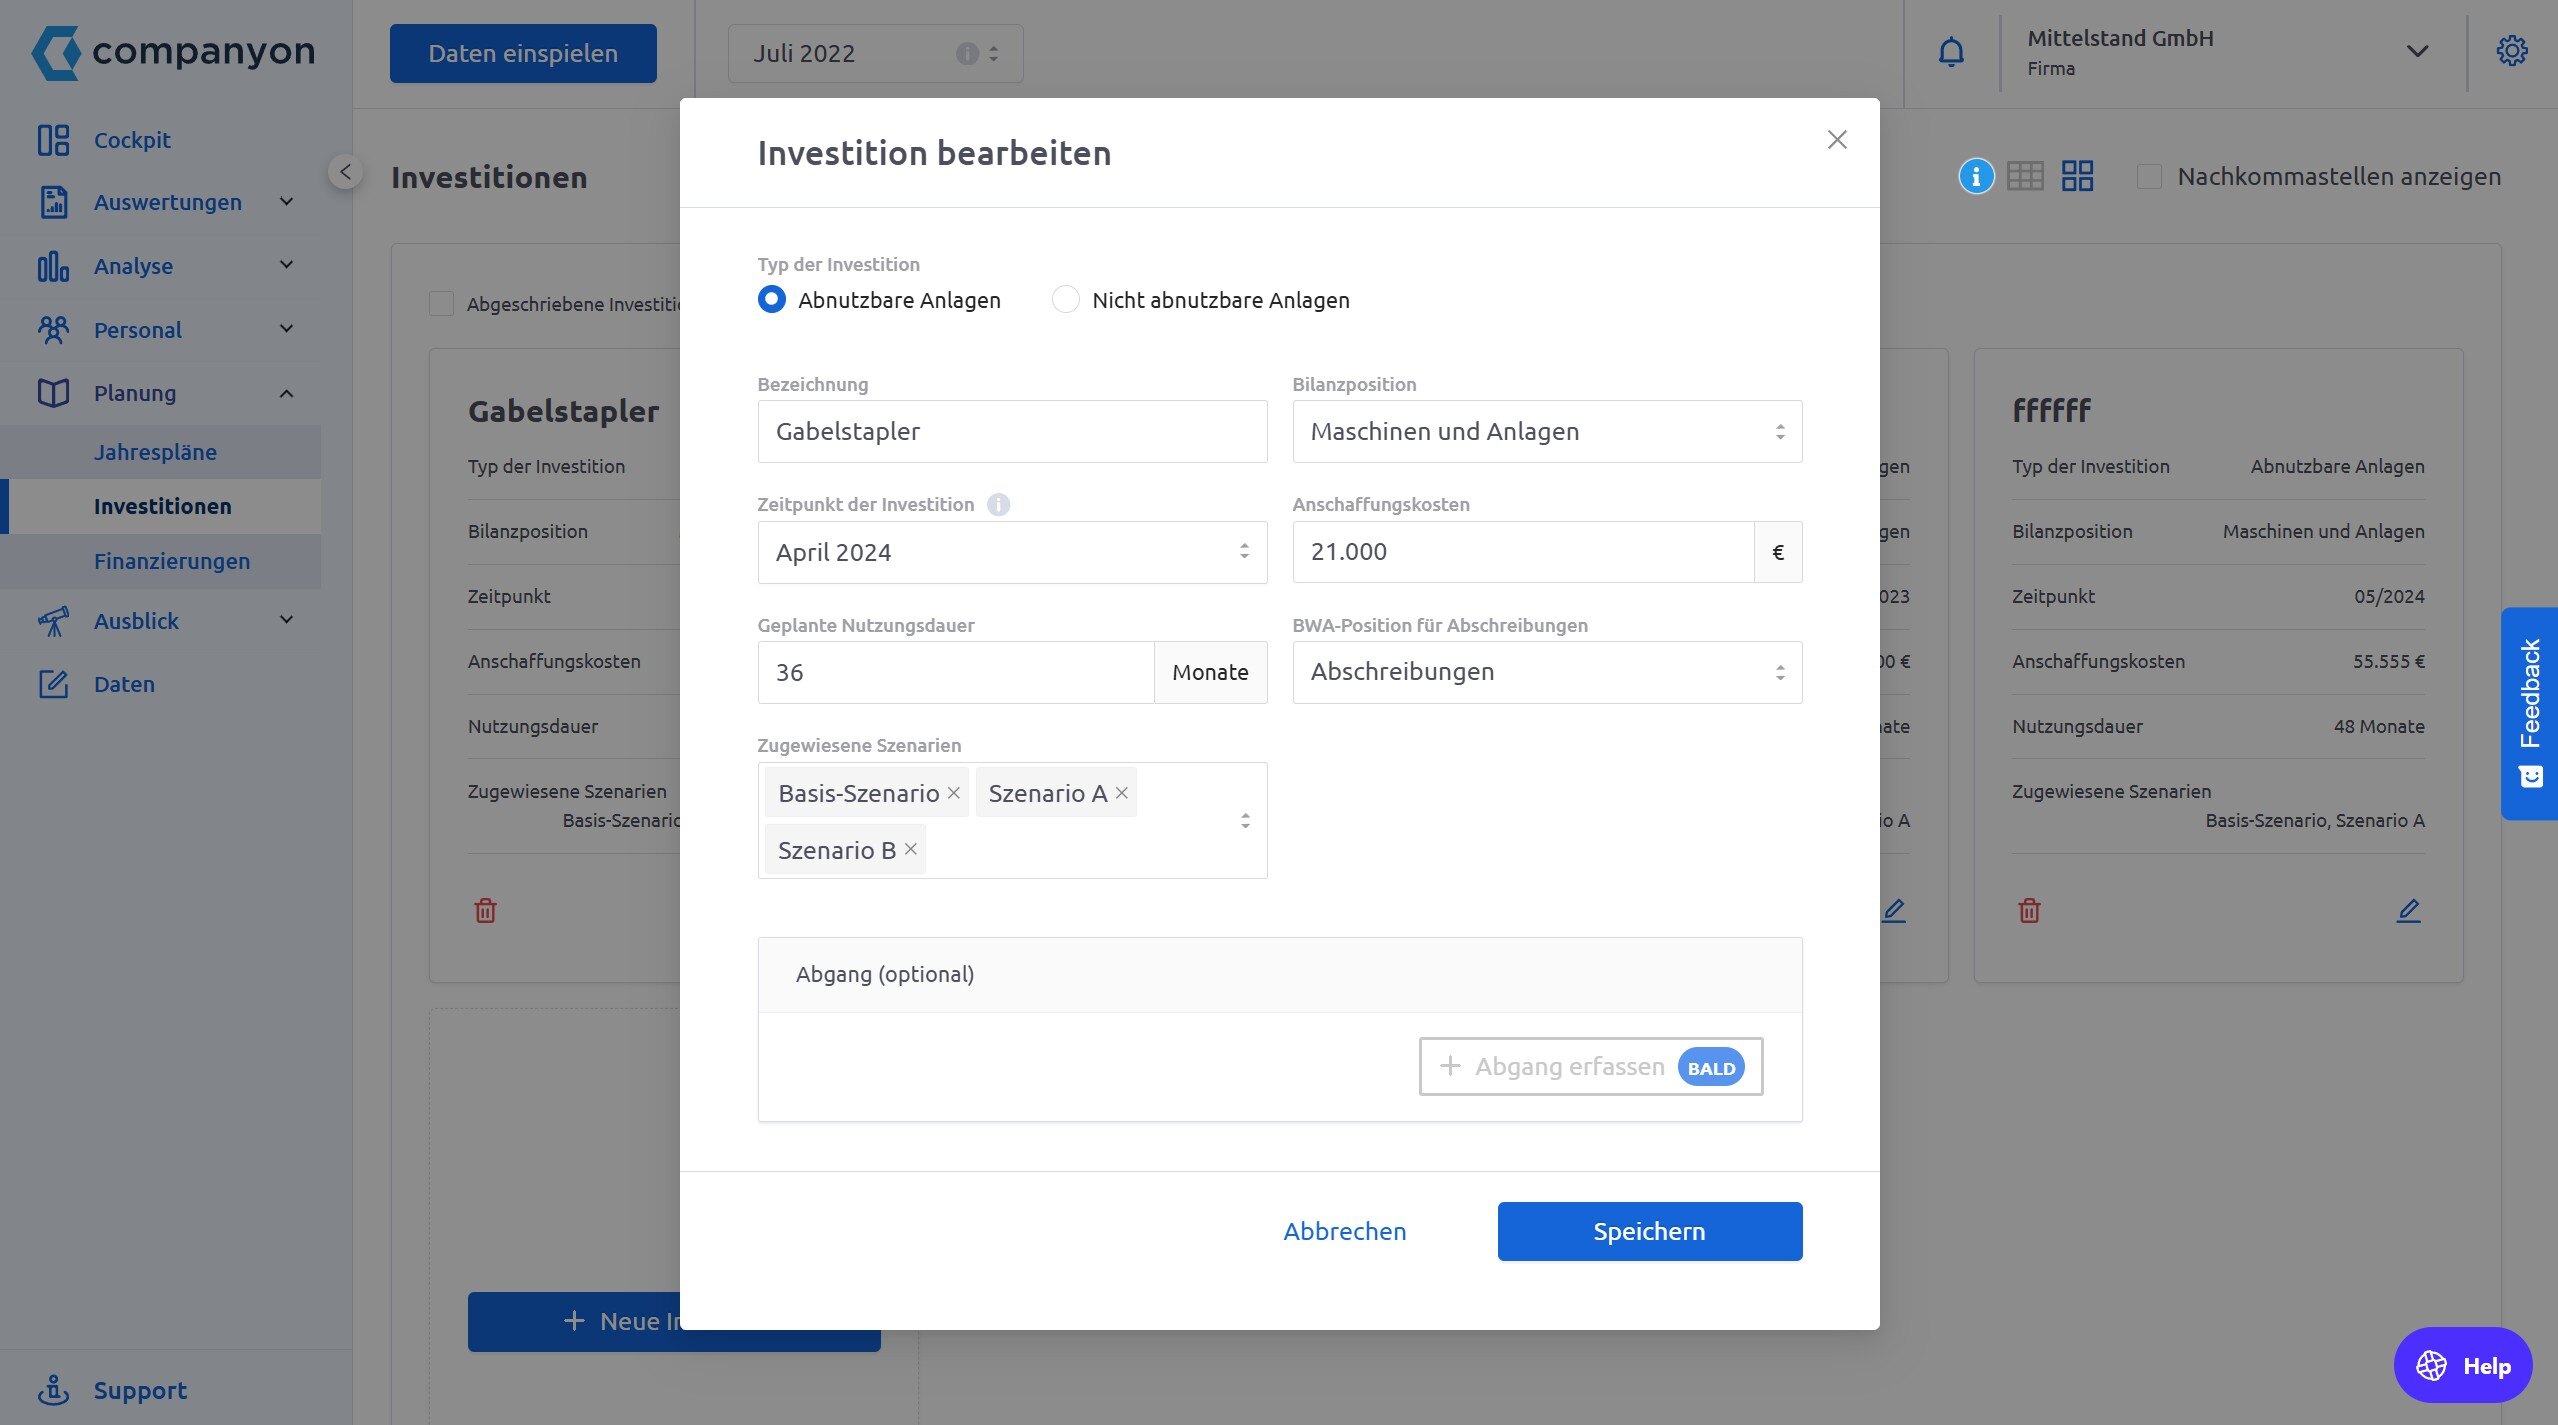This screenshot has width=2558, height=1425.
Task: Open the Cockpit dashboard icon
Action: (53, 140)
